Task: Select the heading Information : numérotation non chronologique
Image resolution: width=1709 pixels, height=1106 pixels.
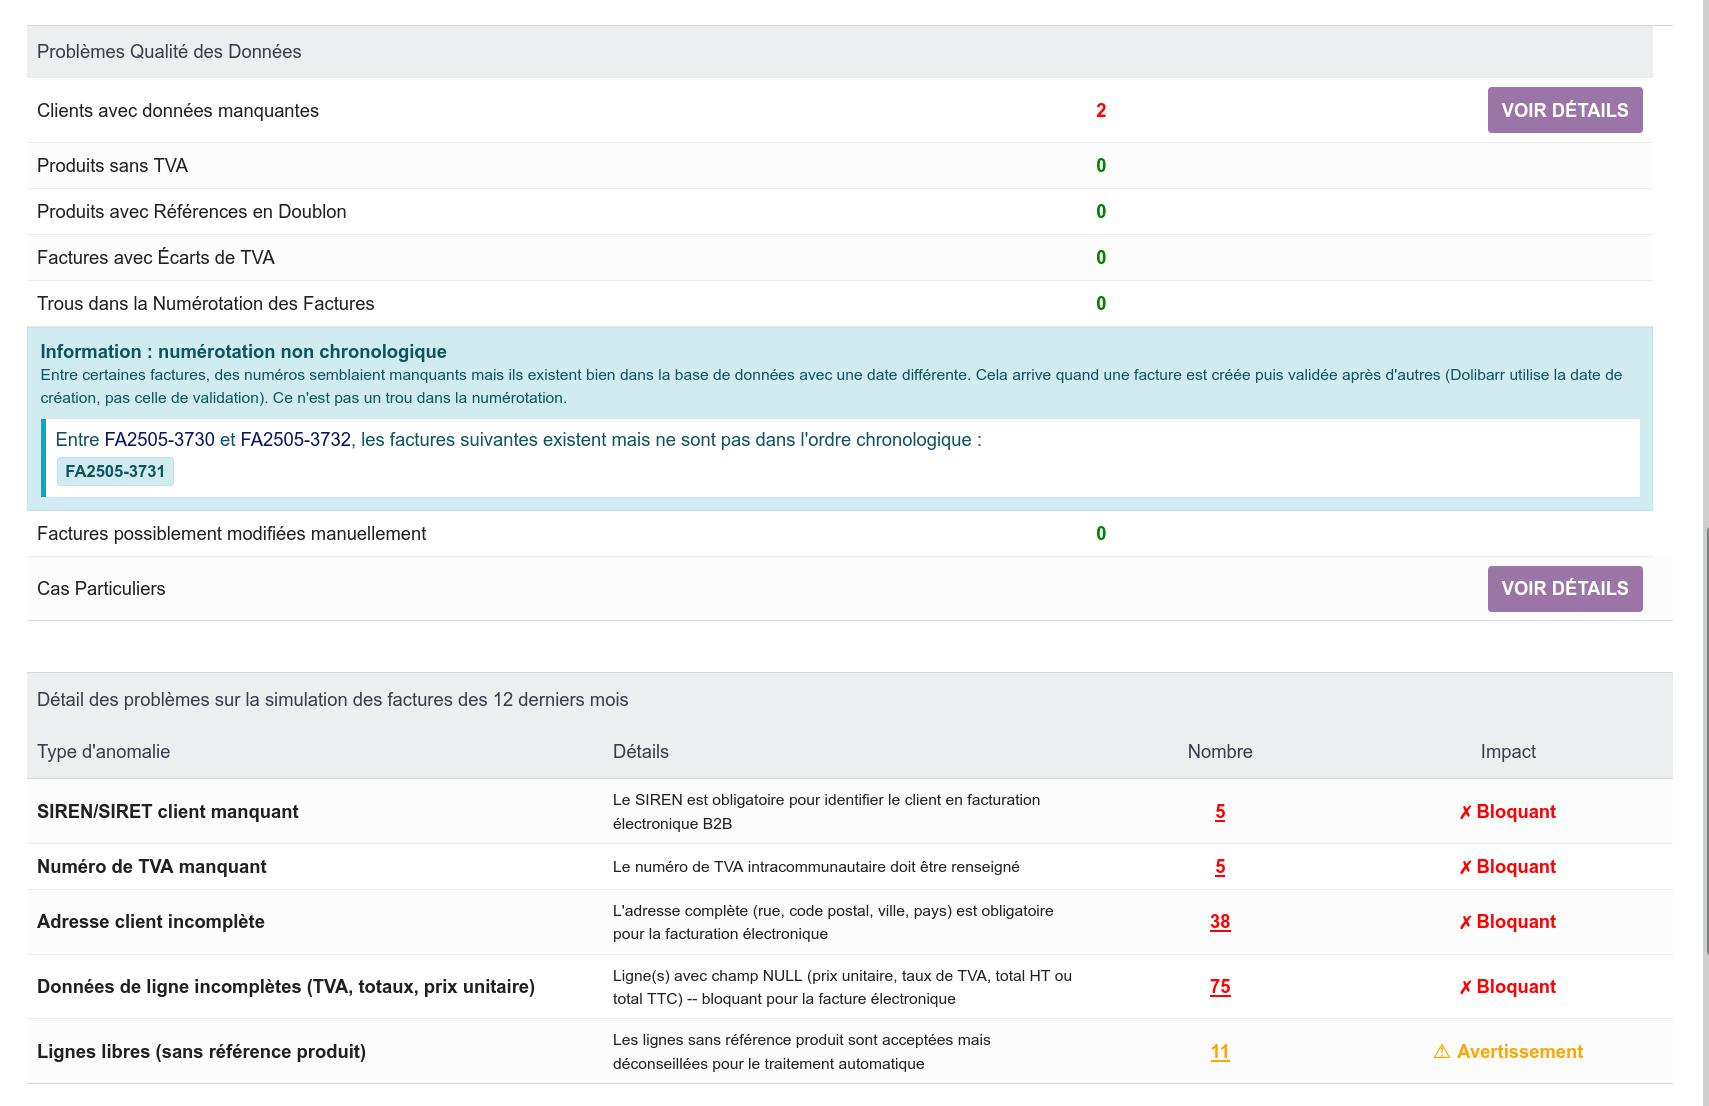Action: click(x=243, y=352)
